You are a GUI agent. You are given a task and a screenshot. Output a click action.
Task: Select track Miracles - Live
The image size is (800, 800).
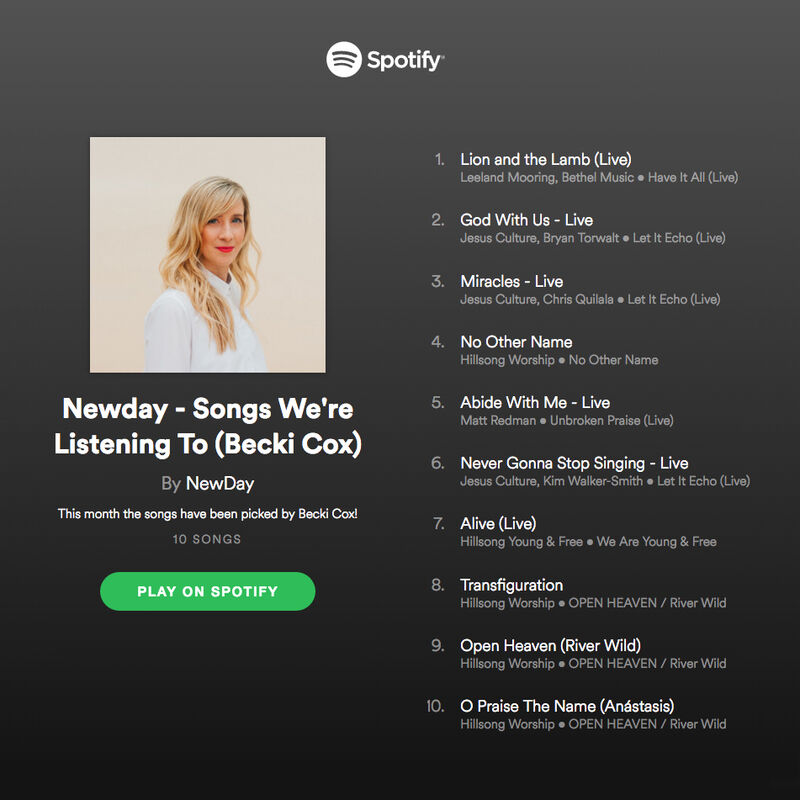click(x=511, y=281)
